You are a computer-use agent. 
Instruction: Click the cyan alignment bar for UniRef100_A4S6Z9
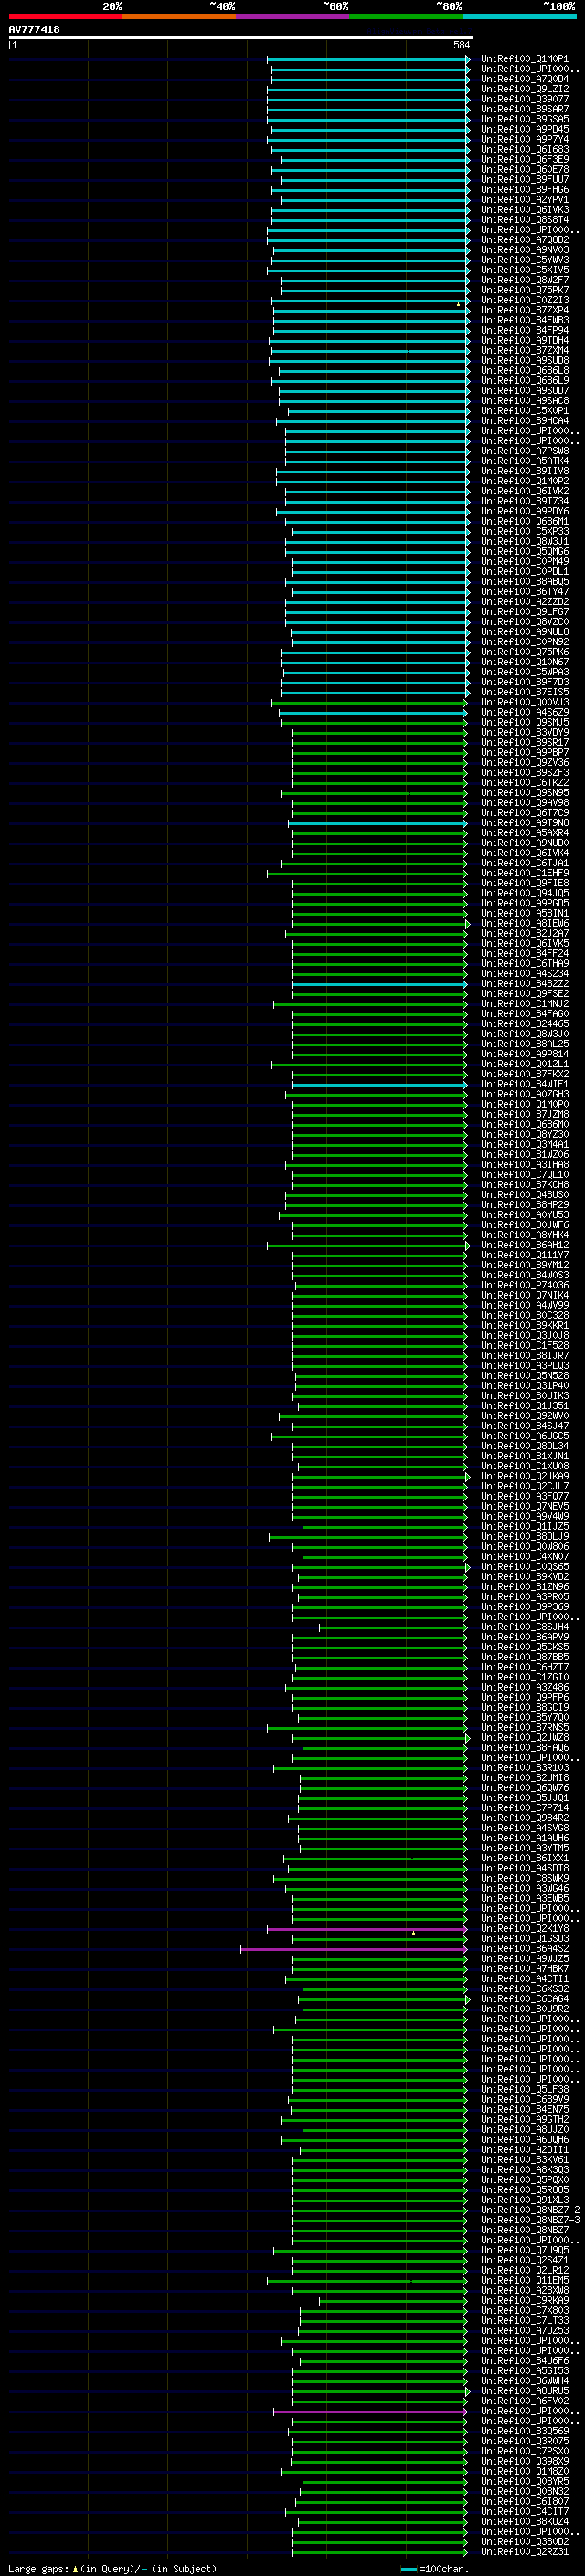point(372,712)
